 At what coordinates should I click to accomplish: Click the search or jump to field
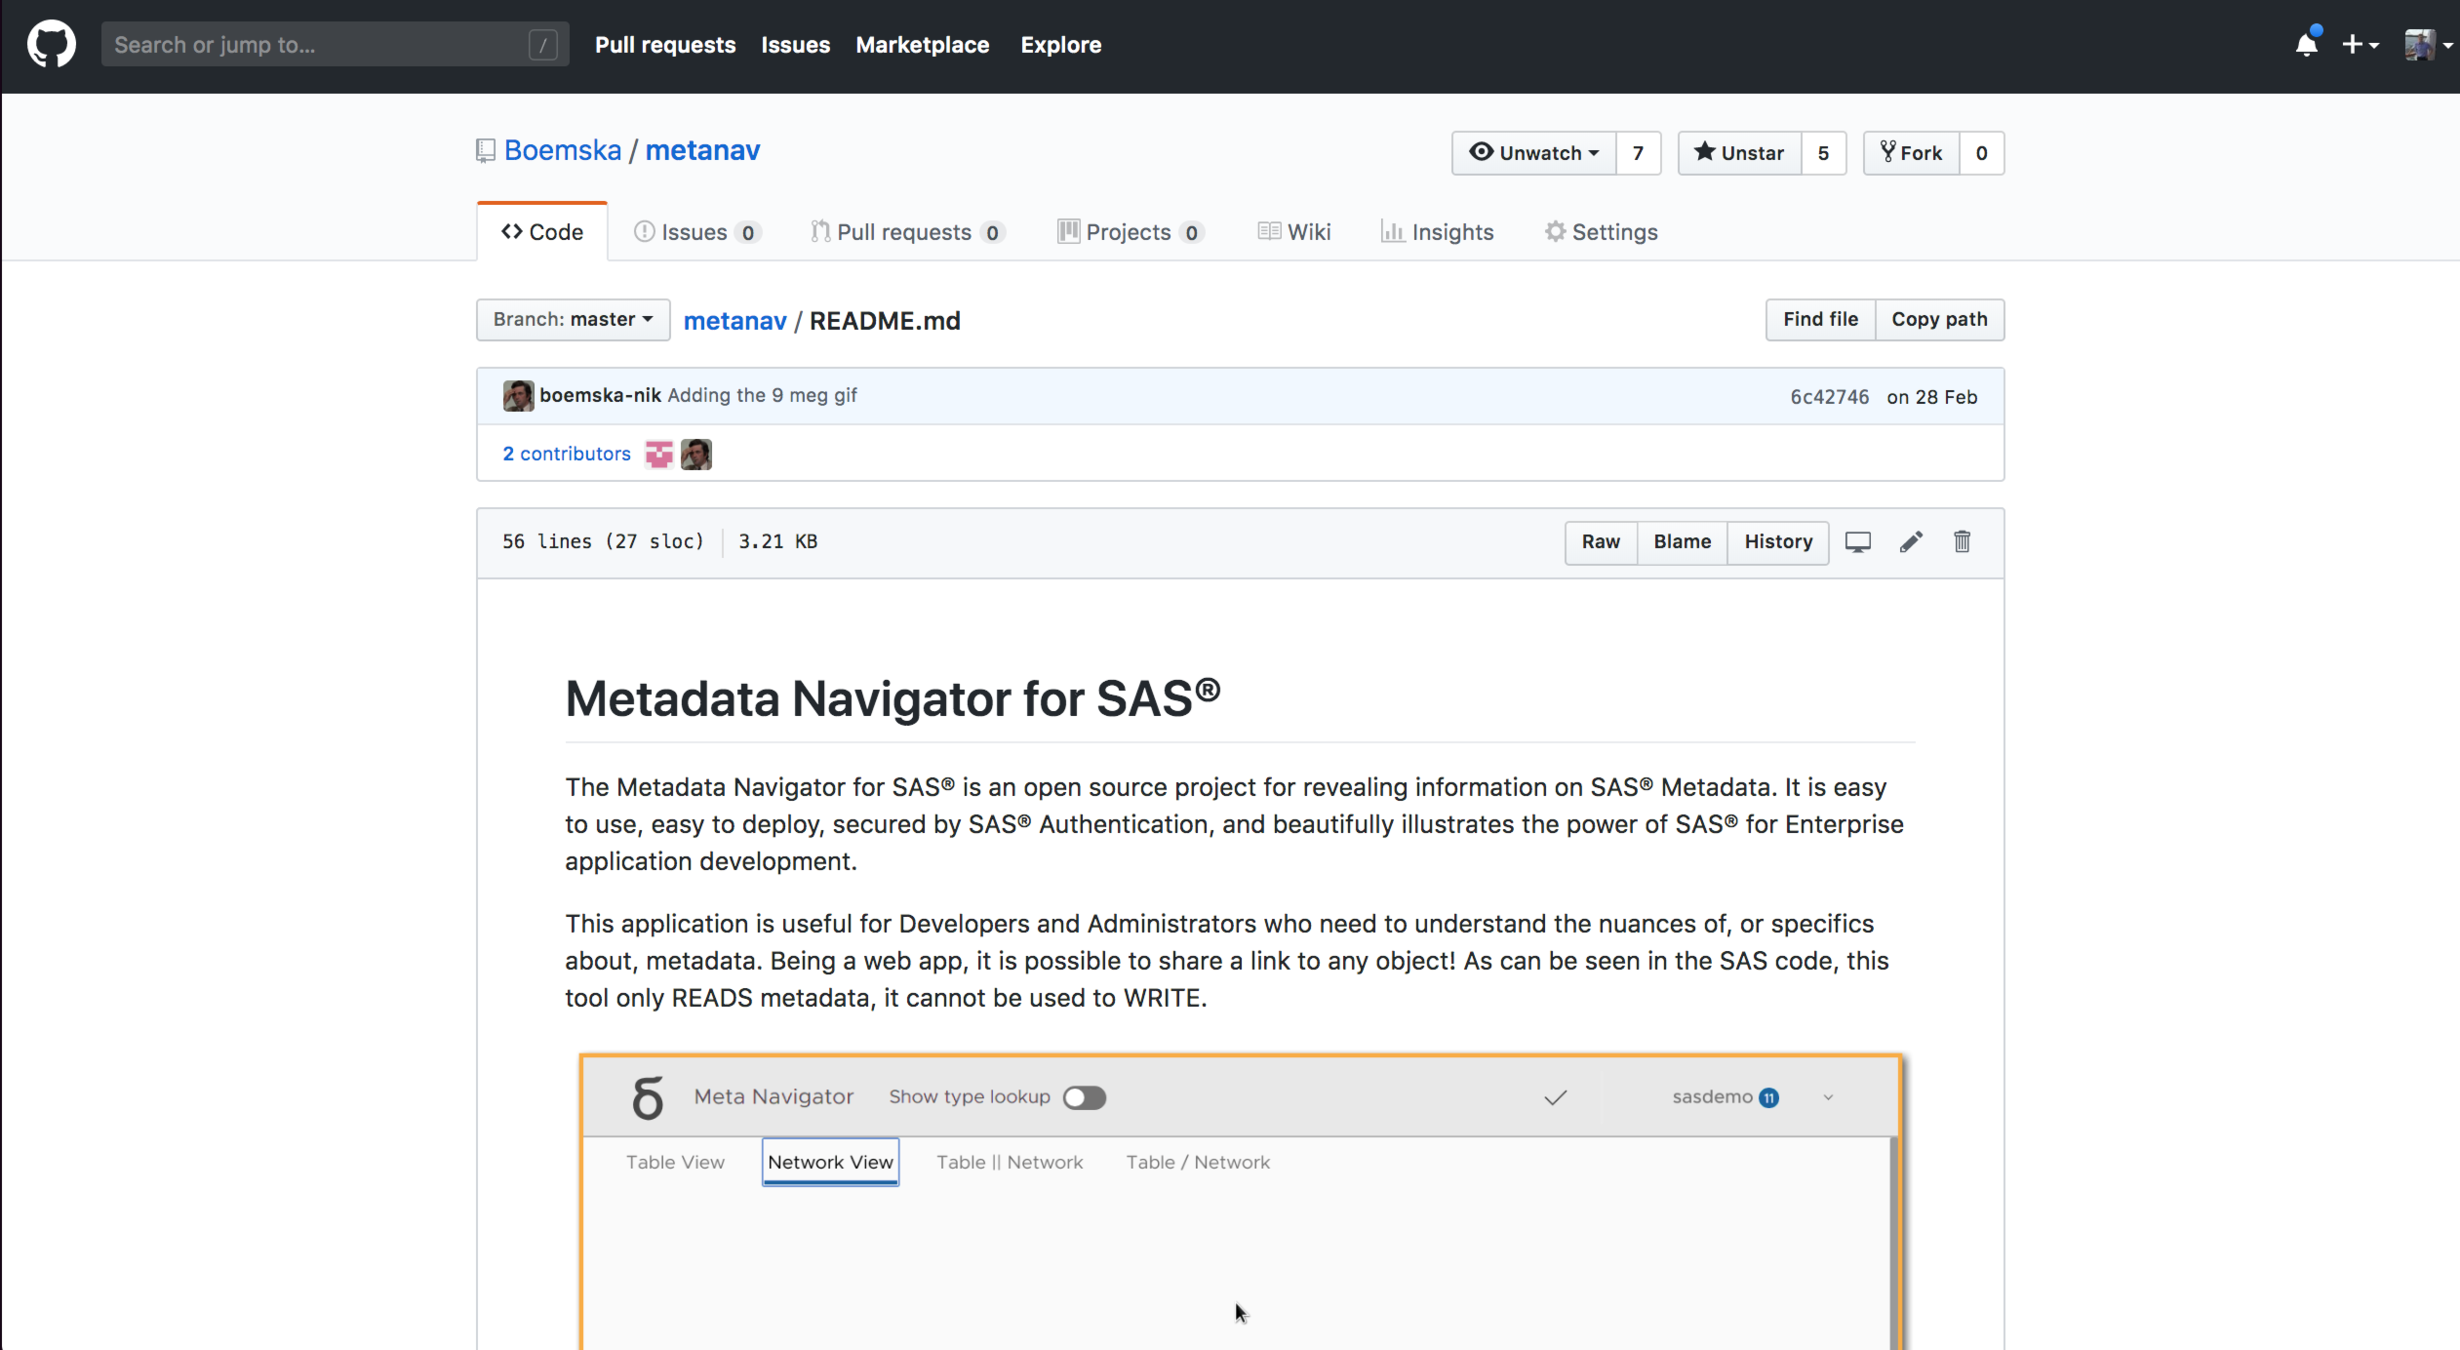[320, 45]
